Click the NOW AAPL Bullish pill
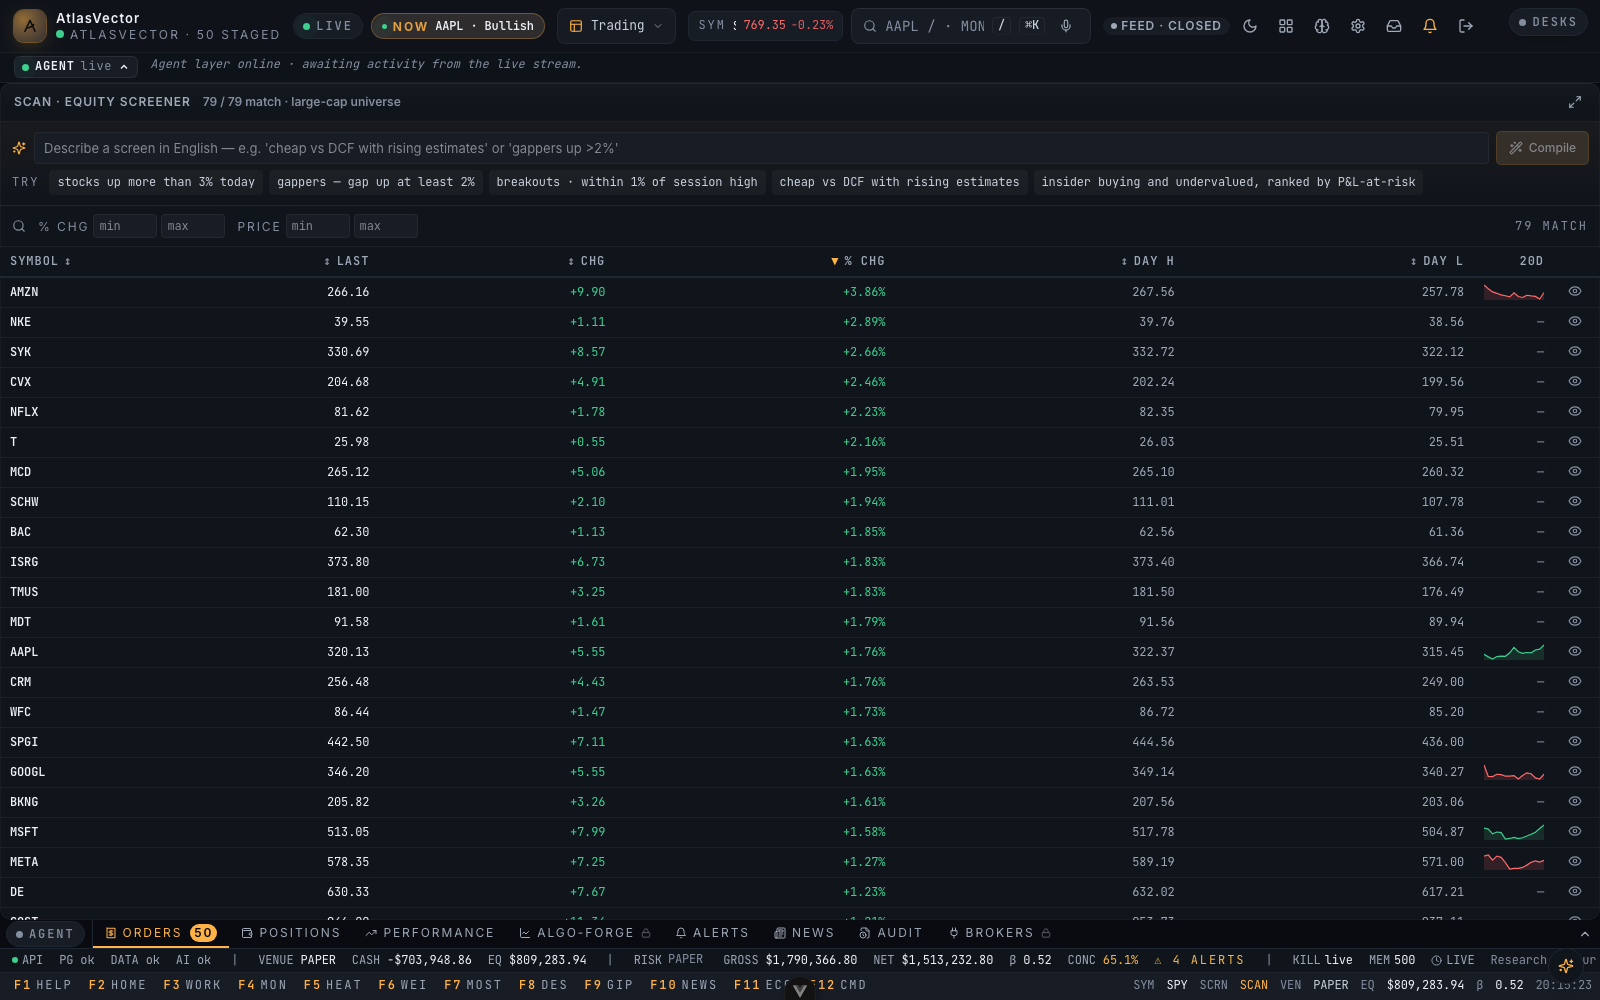Screen dimensions: 1600x1000 coord(458,26)
